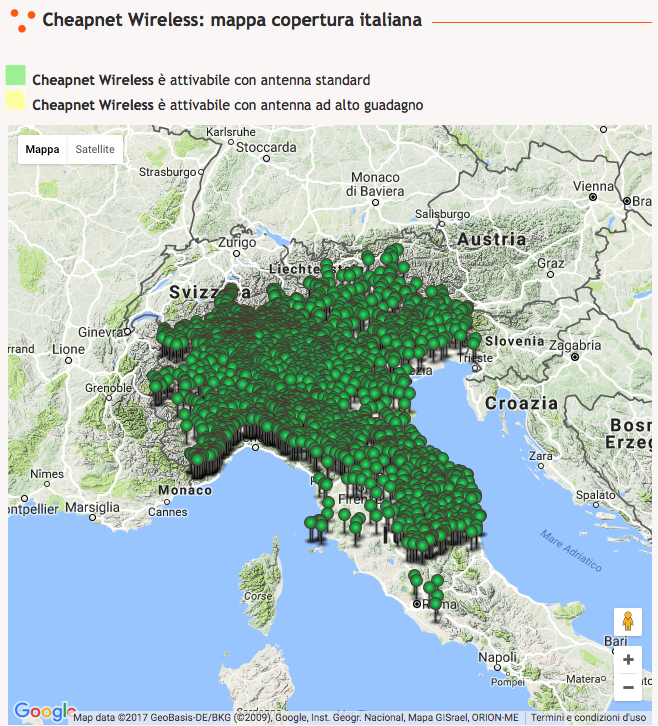Click the Bari city label
This screenshot has height=726, width=658.
[616, 641]
